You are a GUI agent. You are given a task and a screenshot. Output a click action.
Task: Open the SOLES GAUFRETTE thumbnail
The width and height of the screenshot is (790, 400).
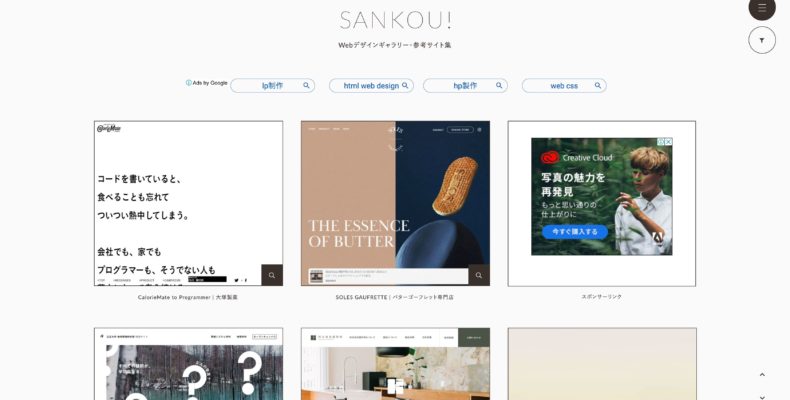point(396,204)
